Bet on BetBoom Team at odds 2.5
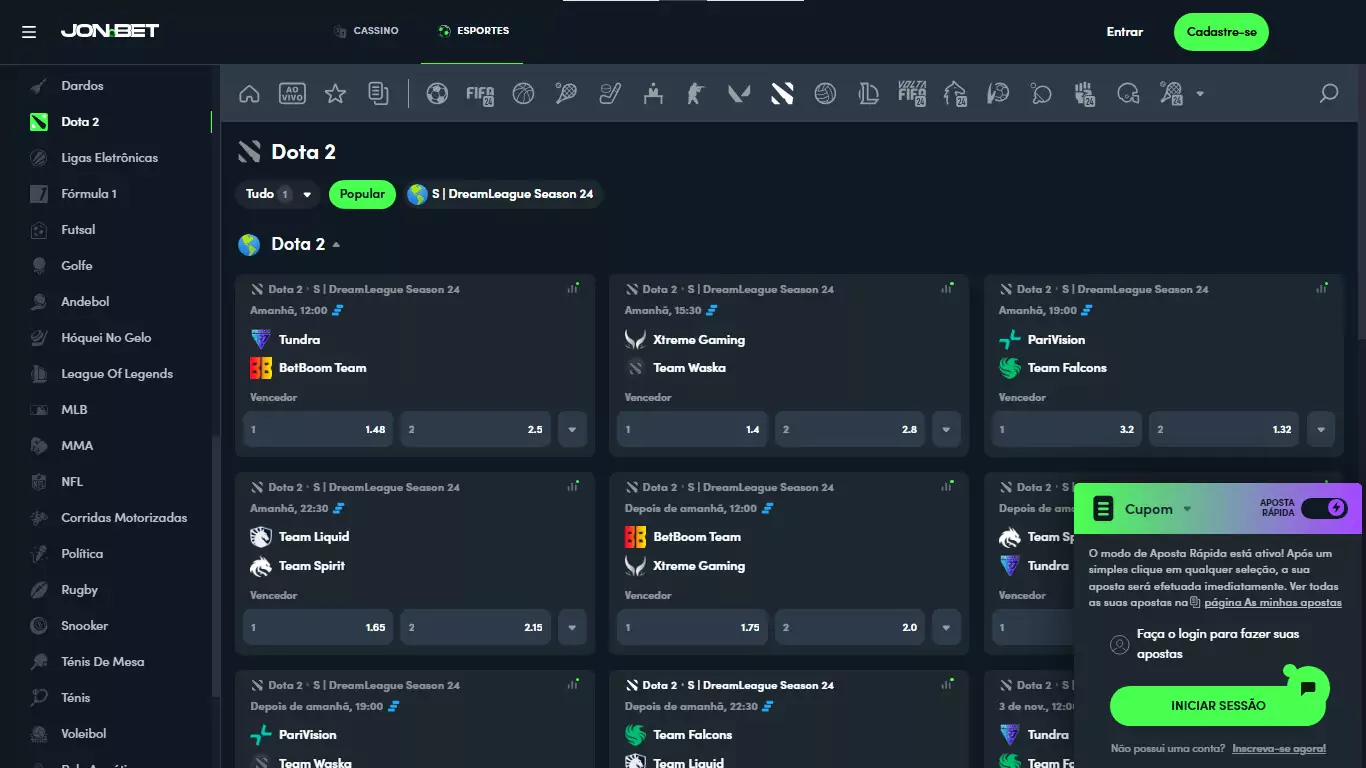Viewport: 1366px width, 768px height. [x=476, y=429]
